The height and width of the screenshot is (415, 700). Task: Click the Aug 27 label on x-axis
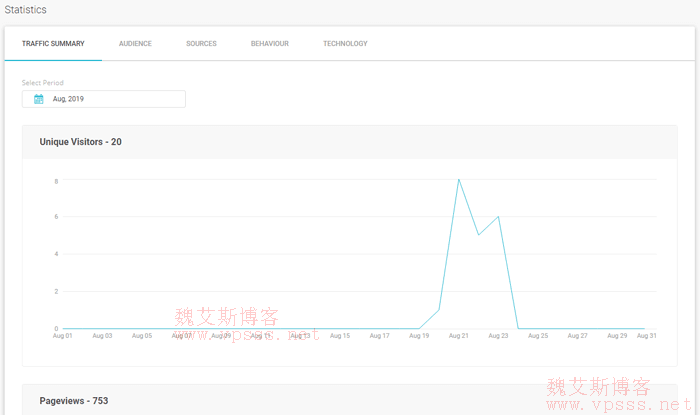pyautogui.click(x=578, y=336)
